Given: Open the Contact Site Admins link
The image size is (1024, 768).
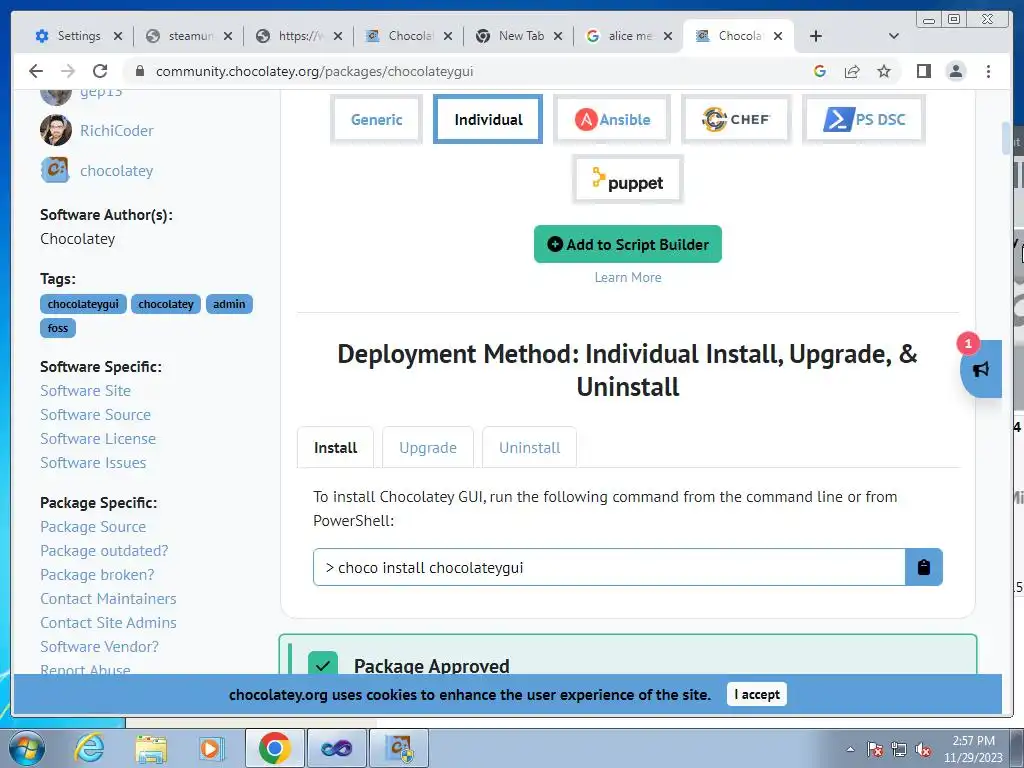Looking at the screenshot, I should [108, 623].
